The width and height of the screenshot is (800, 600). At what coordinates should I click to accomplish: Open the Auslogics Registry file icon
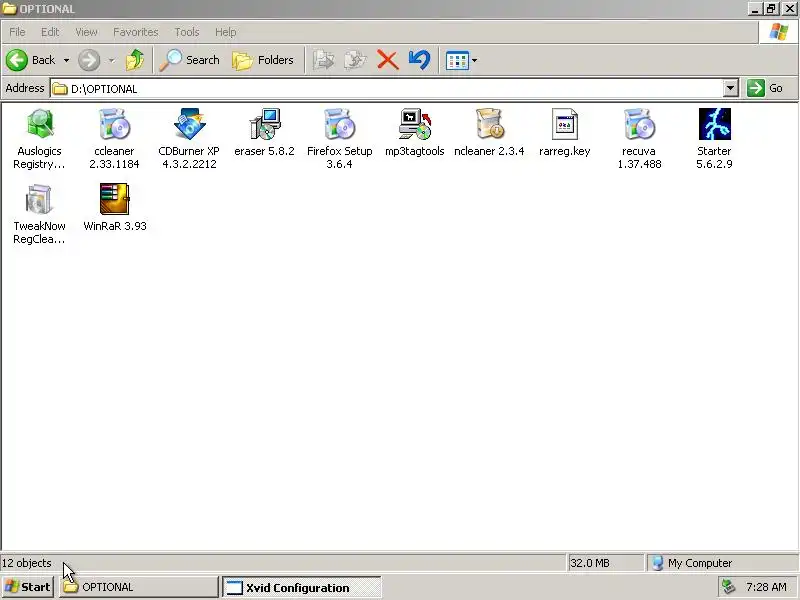coord(39,124)
